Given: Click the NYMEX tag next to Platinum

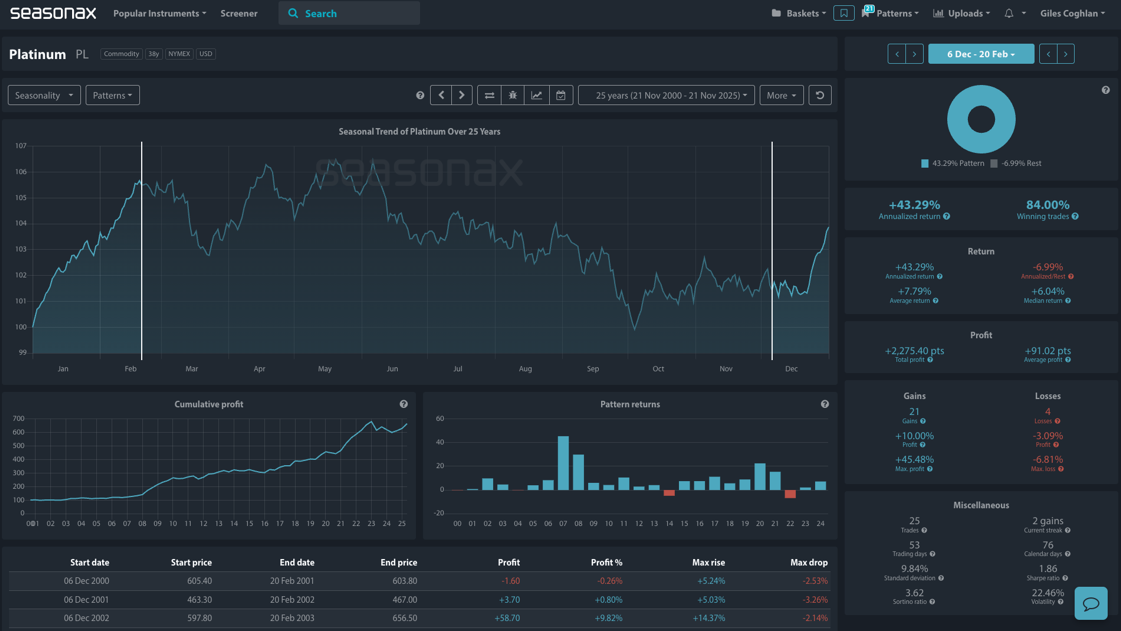Looking at the screenshot, I should click(x=178, y=53).
